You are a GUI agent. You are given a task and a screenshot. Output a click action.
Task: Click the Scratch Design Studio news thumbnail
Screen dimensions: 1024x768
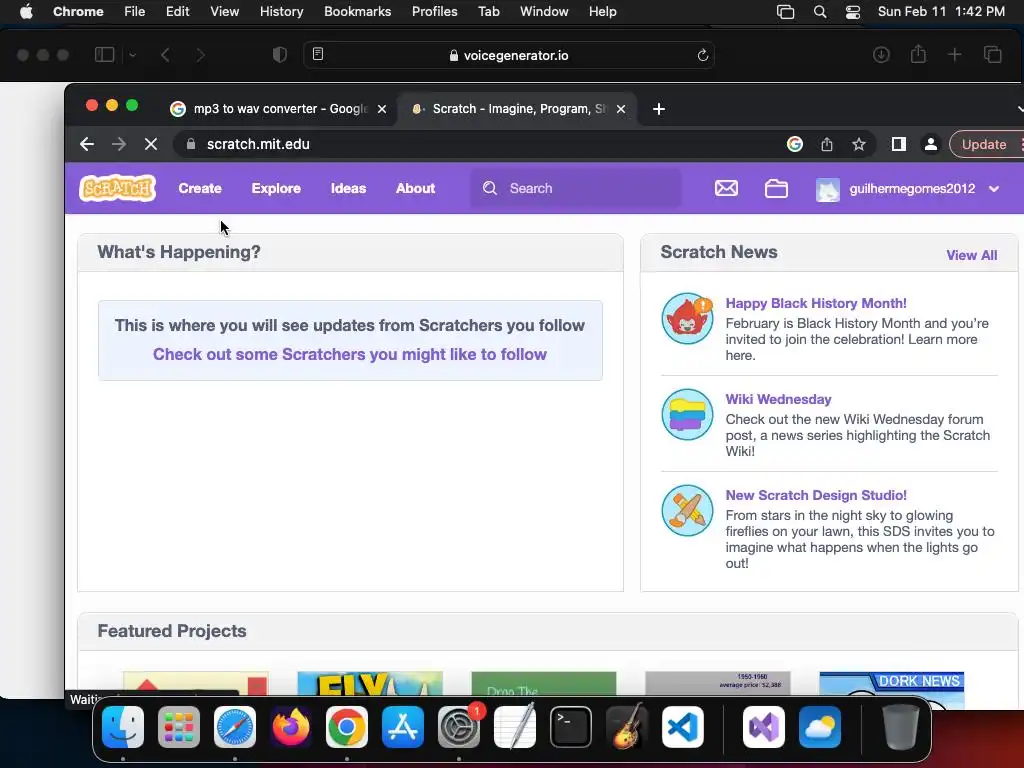click(x=687, y=511)
